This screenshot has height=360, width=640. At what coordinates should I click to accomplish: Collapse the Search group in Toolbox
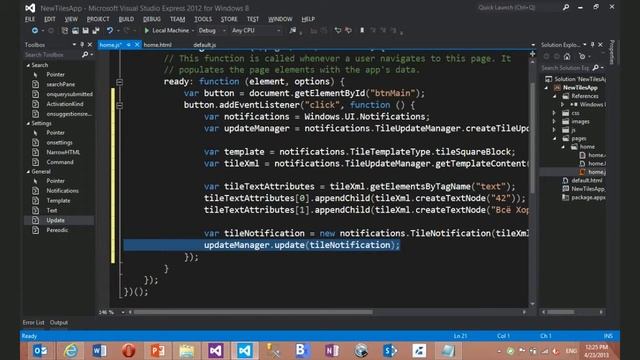28,65
